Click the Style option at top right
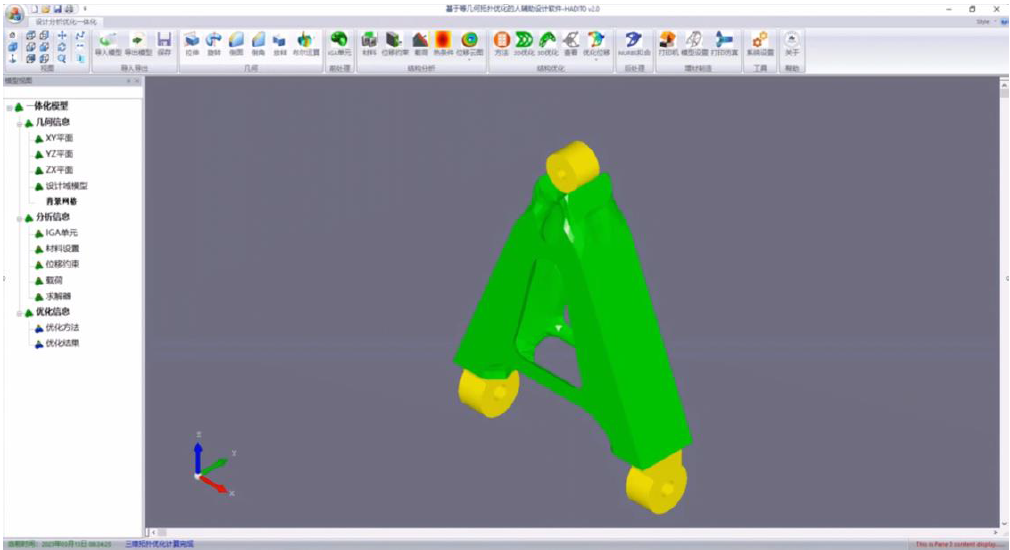The height and width of the screenshot is (550, 1010). [x=982, y=22]
